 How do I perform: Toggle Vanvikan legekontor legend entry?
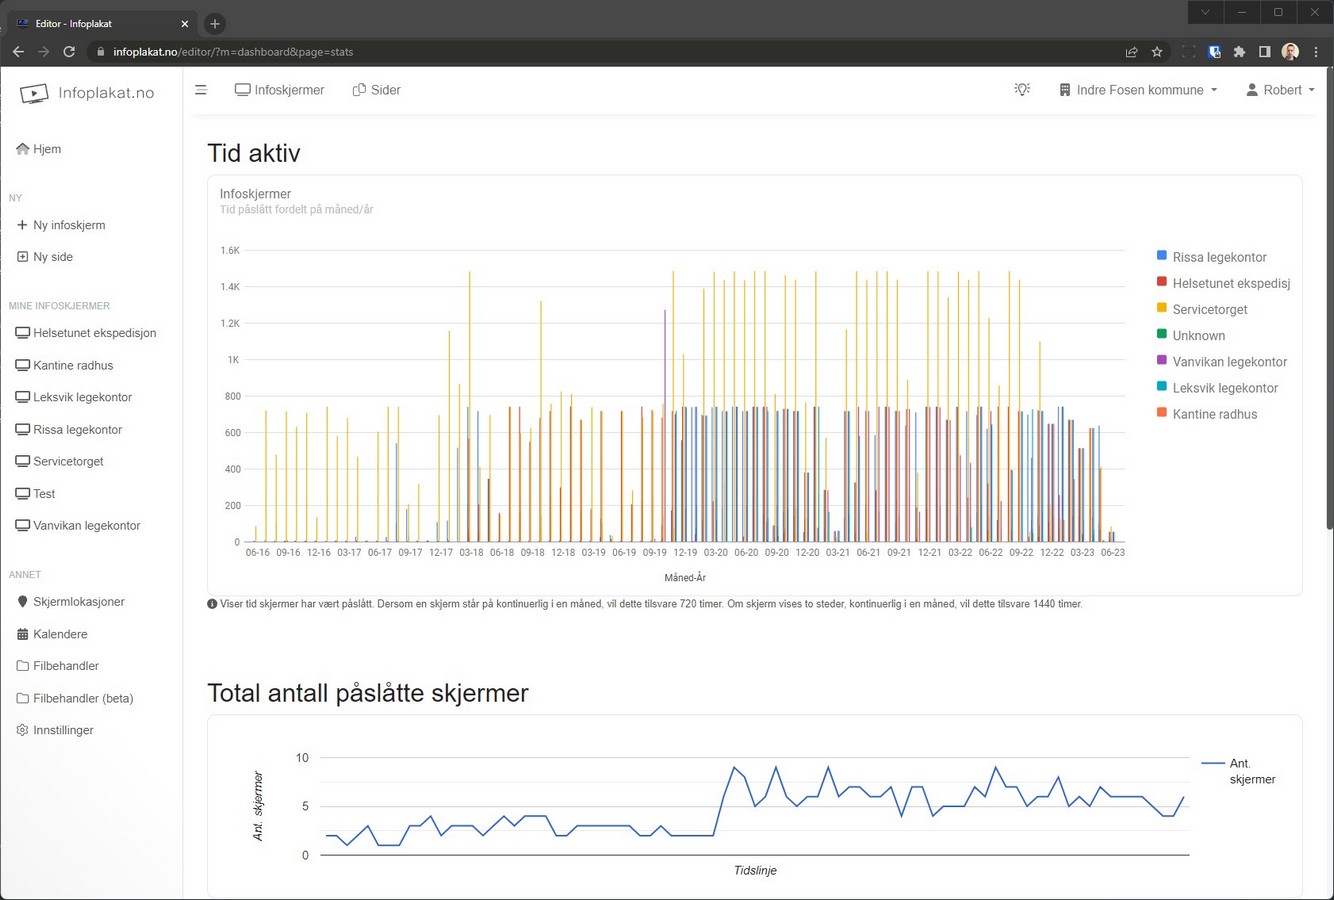[1229, 362]
